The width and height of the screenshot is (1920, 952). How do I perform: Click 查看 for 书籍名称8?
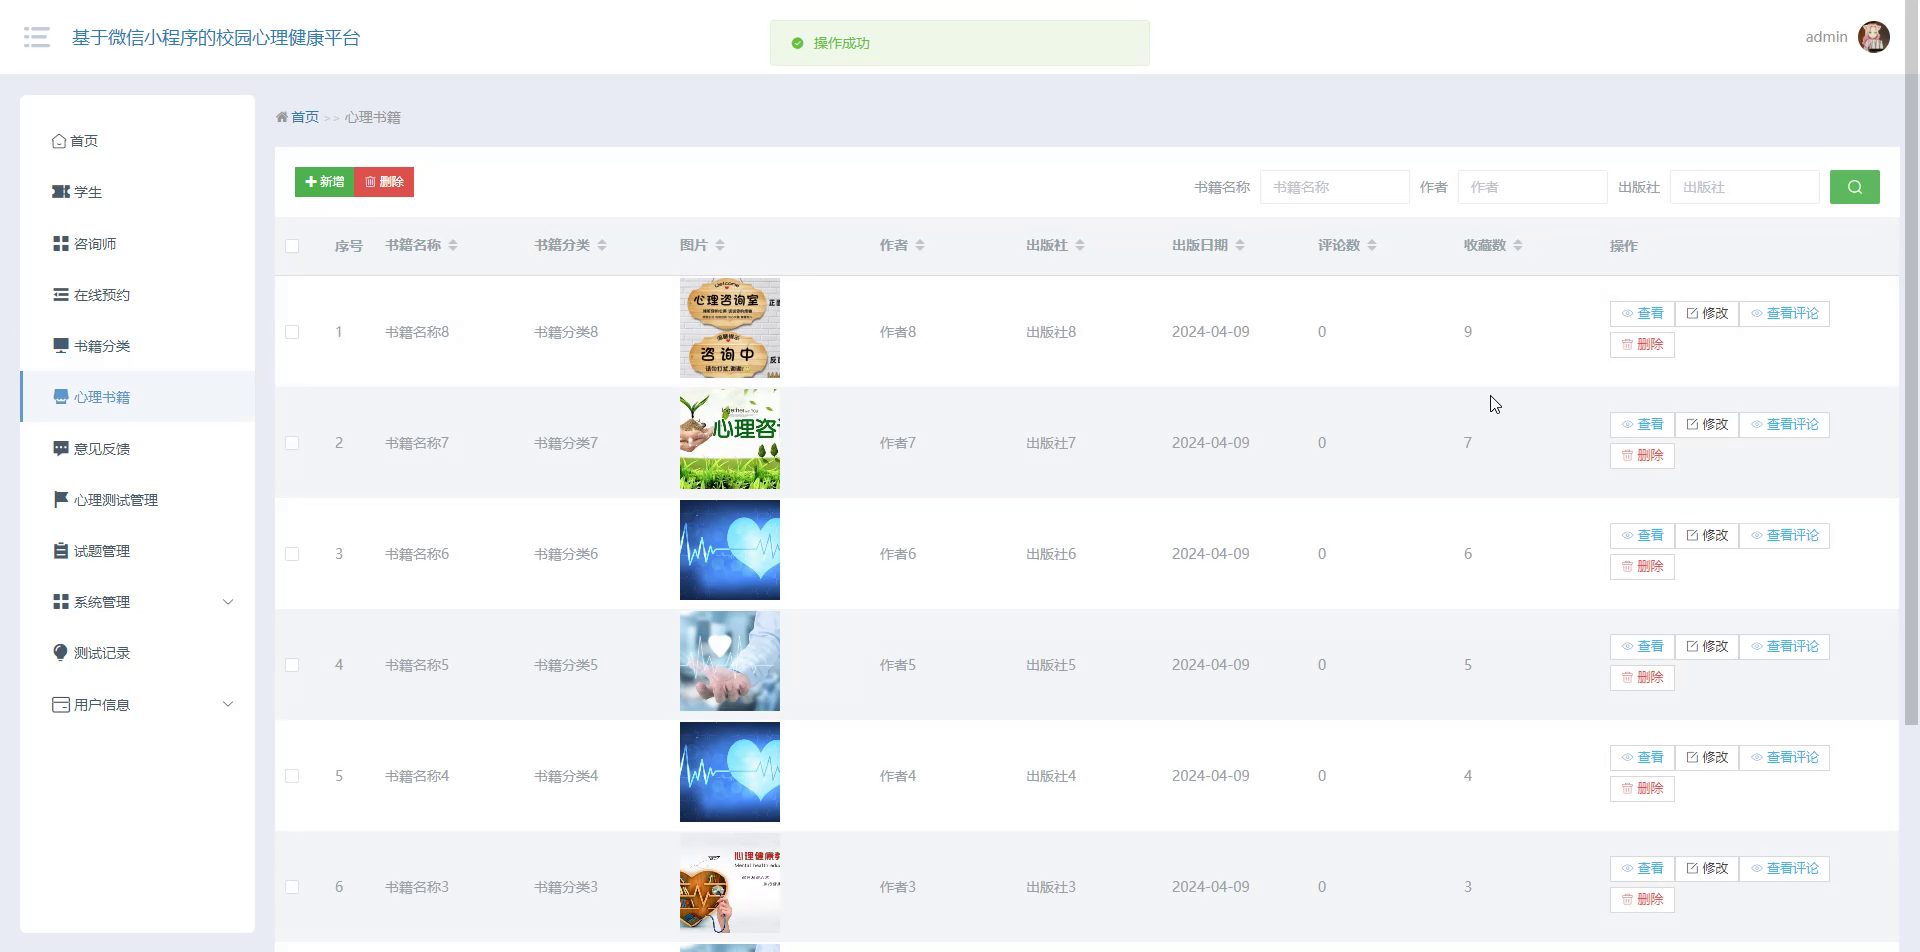(x=1642, y=314)
